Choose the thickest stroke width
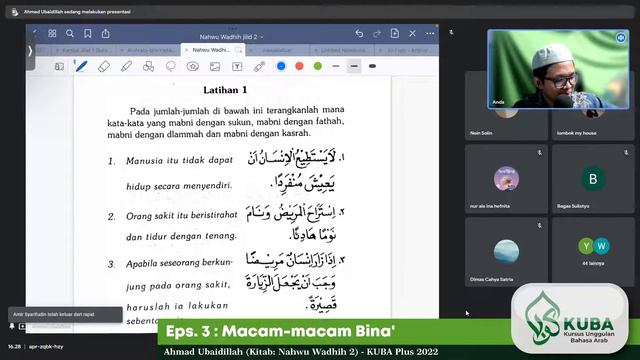The height and width of the screenshot is (360, 640). tap(372, 66)
